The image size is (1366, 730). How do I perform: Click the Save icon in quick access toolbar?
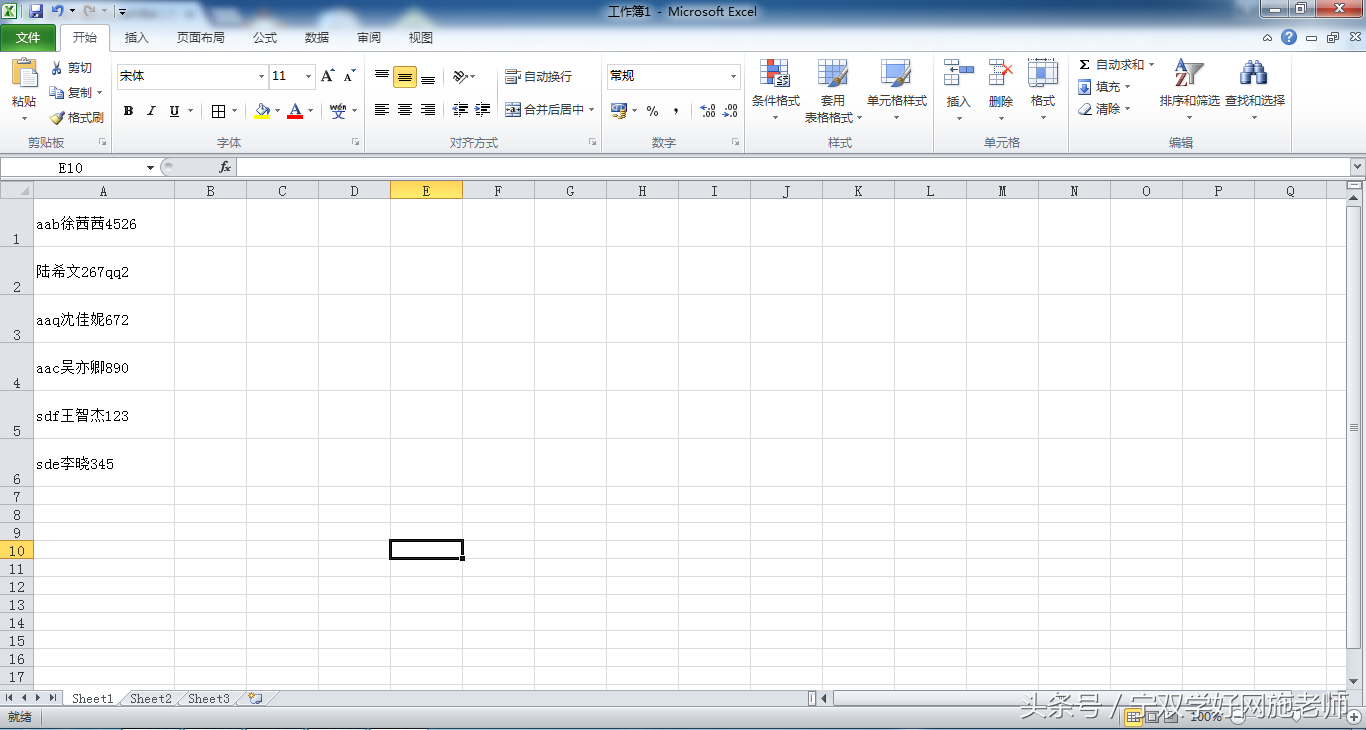coord(36,11)
